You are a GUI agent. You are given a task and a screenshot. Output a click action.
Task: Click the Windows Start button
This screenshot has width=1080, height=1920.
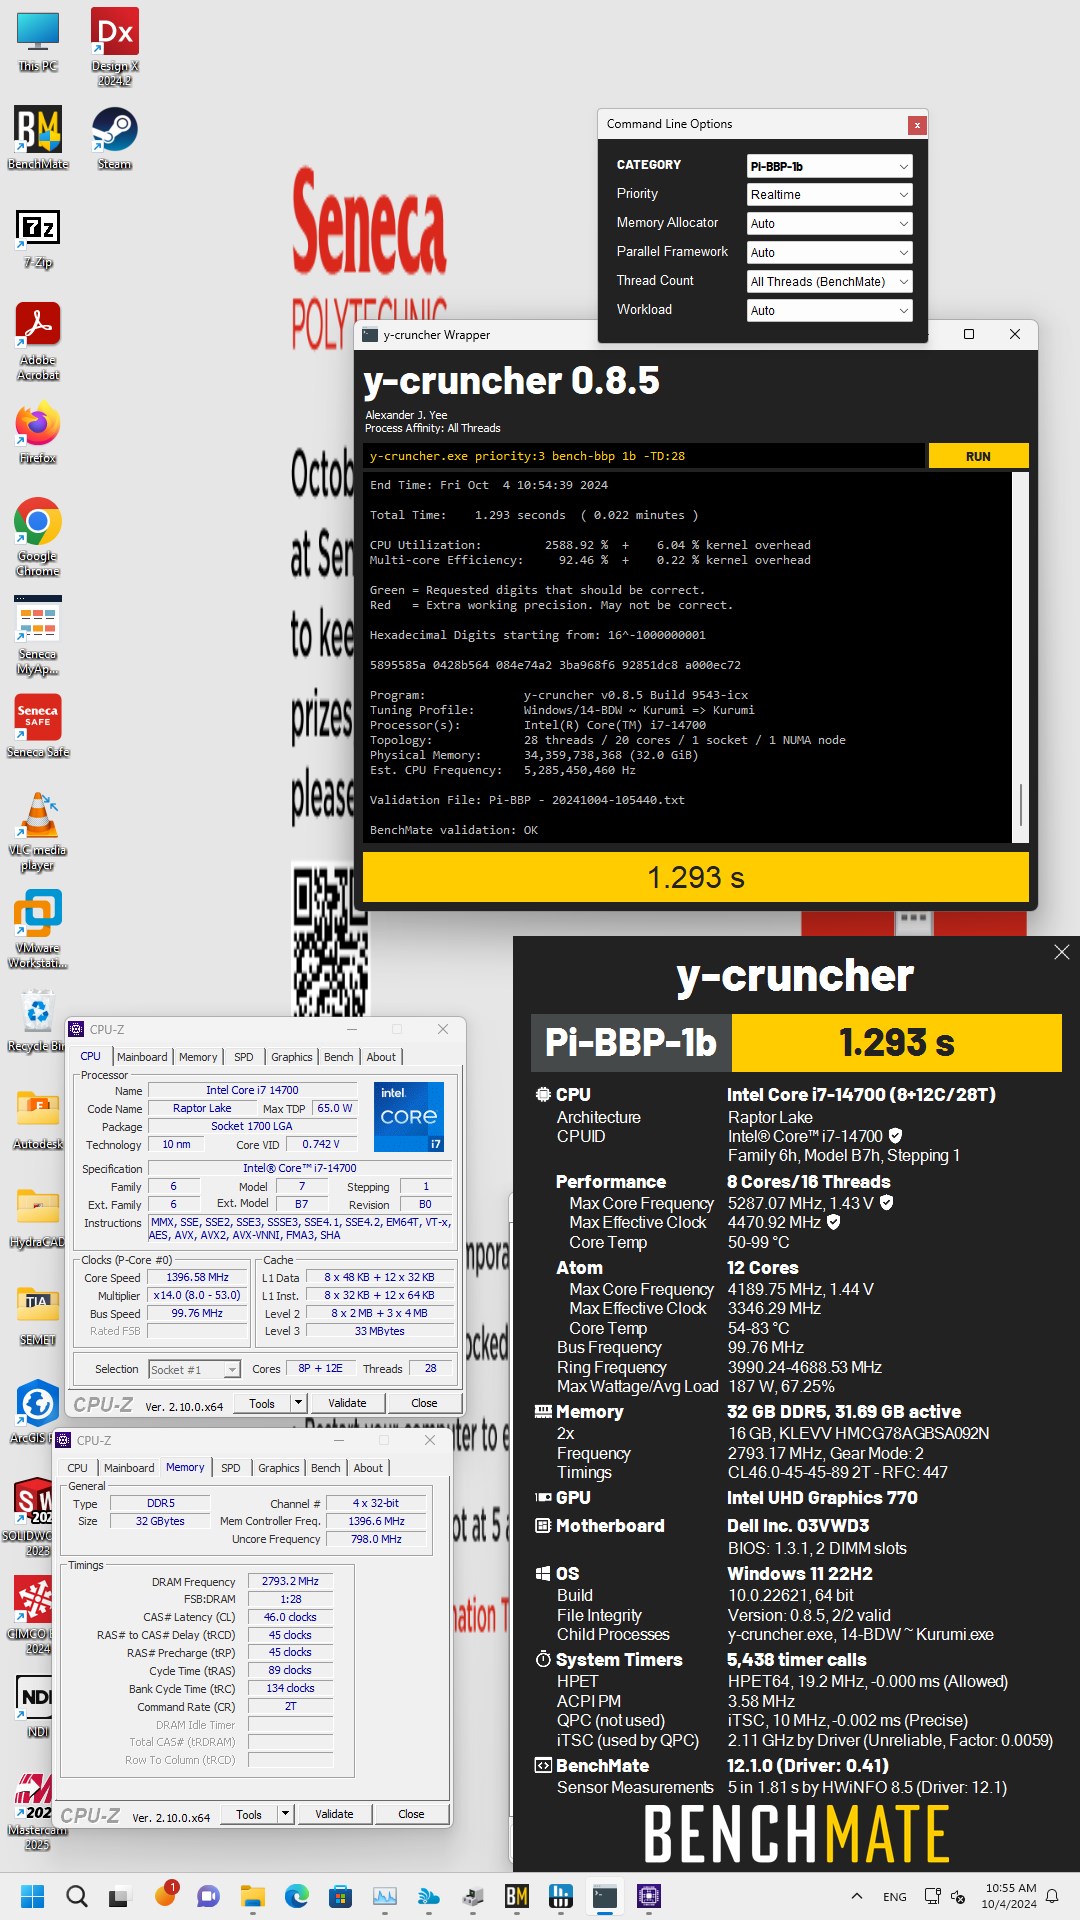pyautogui.click(x=32, y=1896)
